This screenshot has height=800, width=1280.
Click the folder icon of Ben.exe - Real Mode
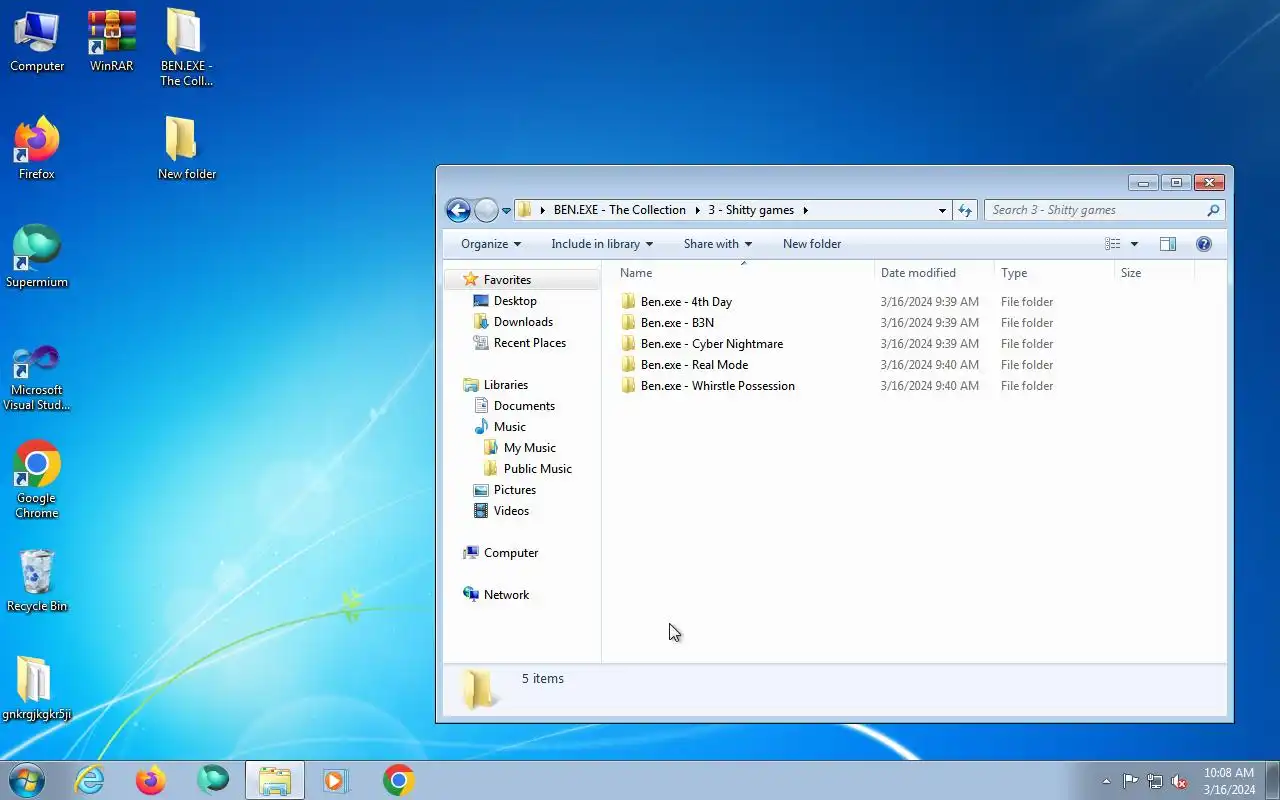pyautogui.click(x=628, y=365)
